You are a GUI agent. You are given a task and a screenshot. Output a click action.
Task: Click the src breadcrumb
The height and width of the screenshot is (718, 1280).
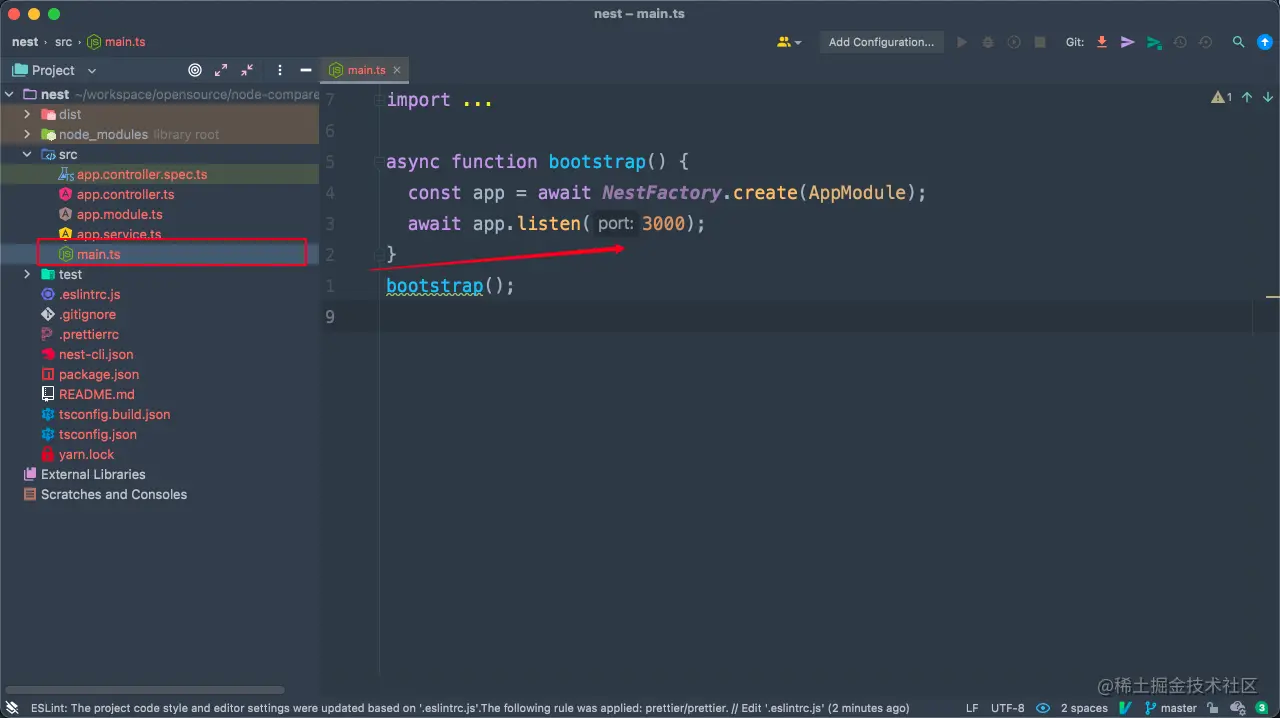64,42
